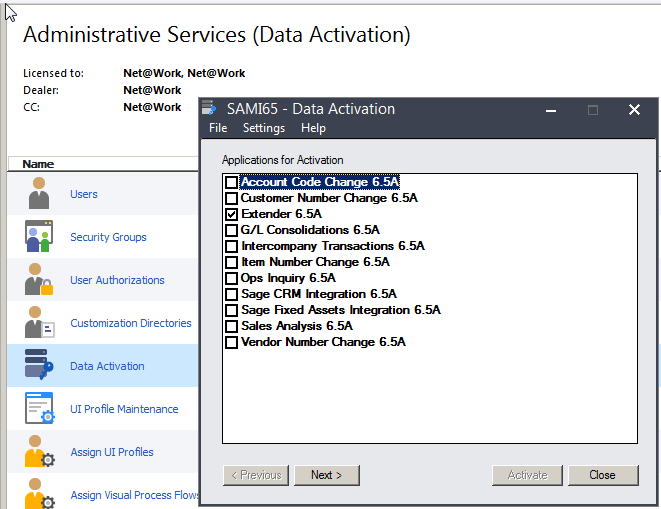Screen dimensions: 661x509
Task: Click the Name column header
Action: [x=38, y=164]
